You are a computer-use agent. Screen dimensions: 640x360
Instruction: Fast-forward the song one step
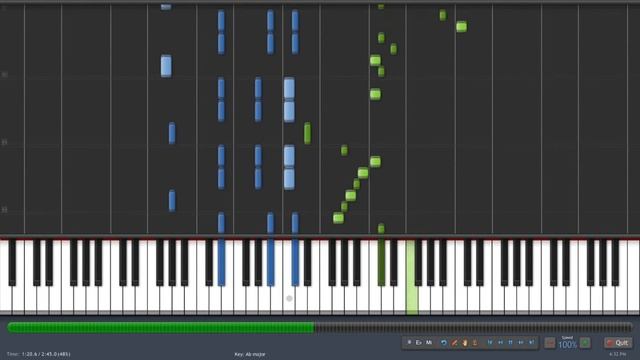click(521, 342)
